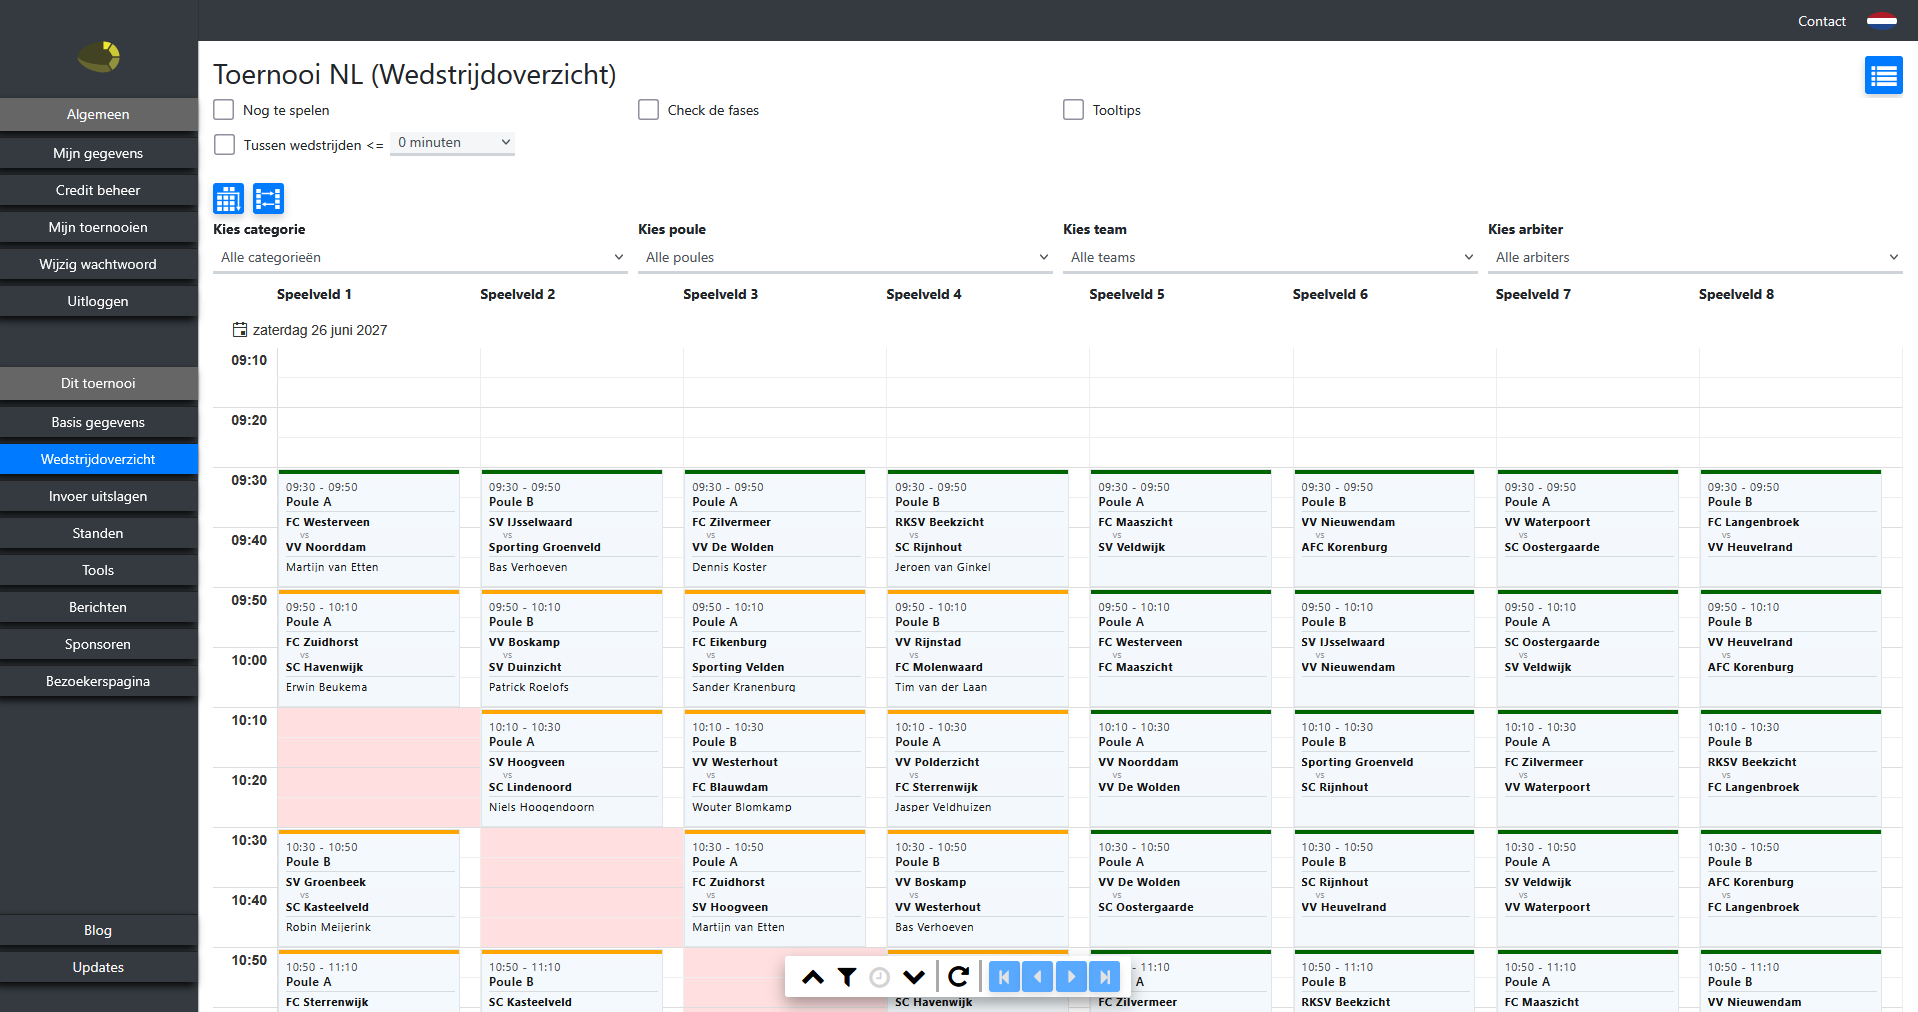Select match FC Westerveen vs VV Noorddam at 09:30
This screenshot has height=1012, width=1918.
[368, 528]
